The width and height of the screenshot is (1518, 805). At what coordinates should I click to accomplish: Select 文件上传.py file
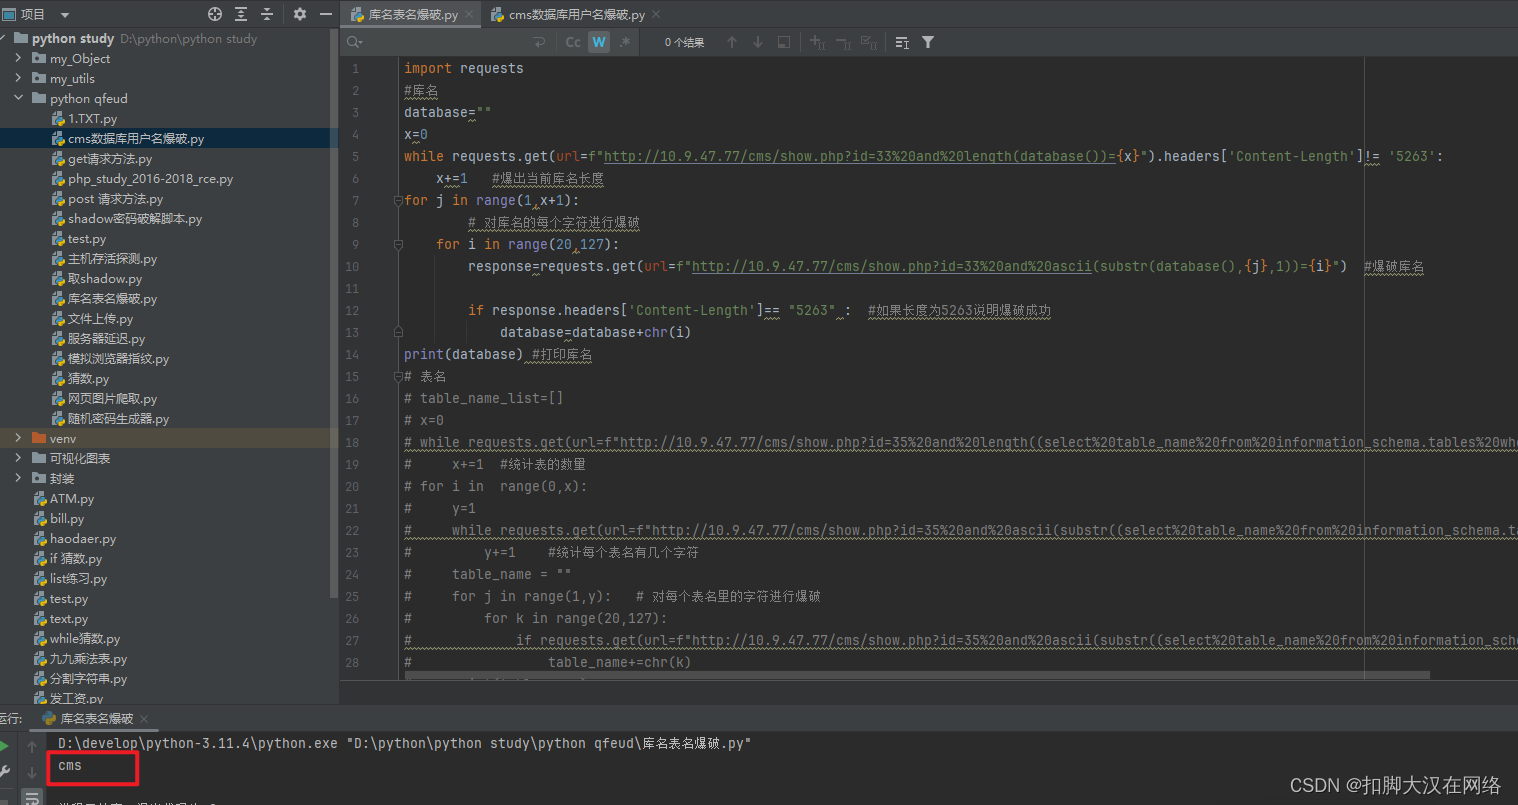100,318
